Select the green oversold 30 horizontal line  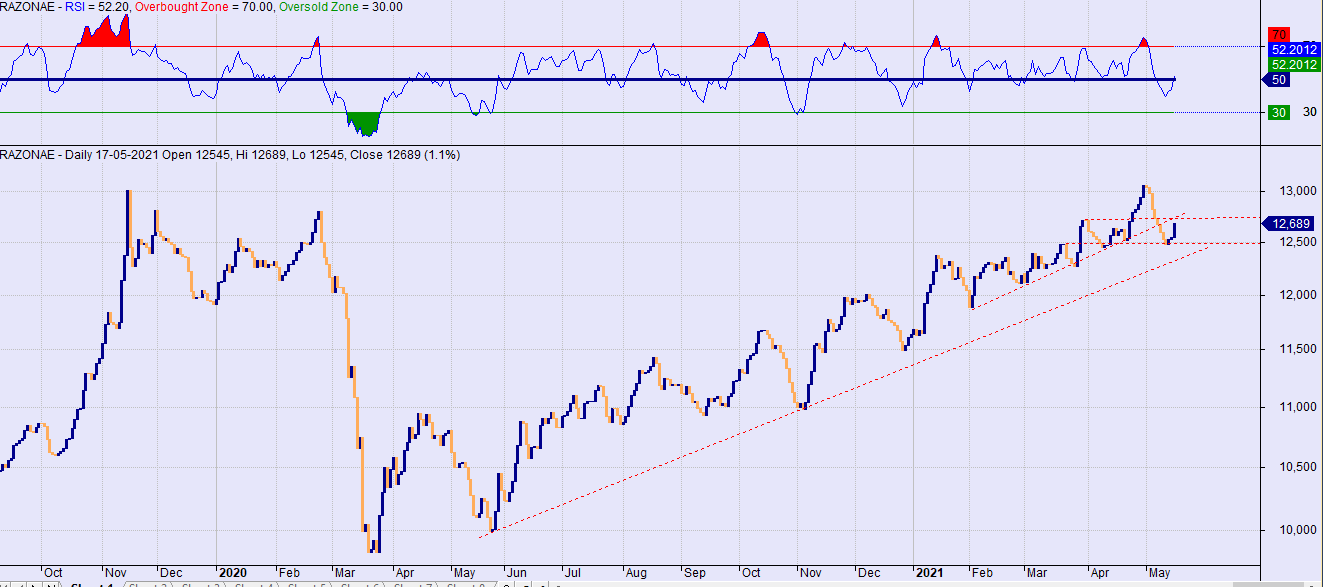point(587,112)
